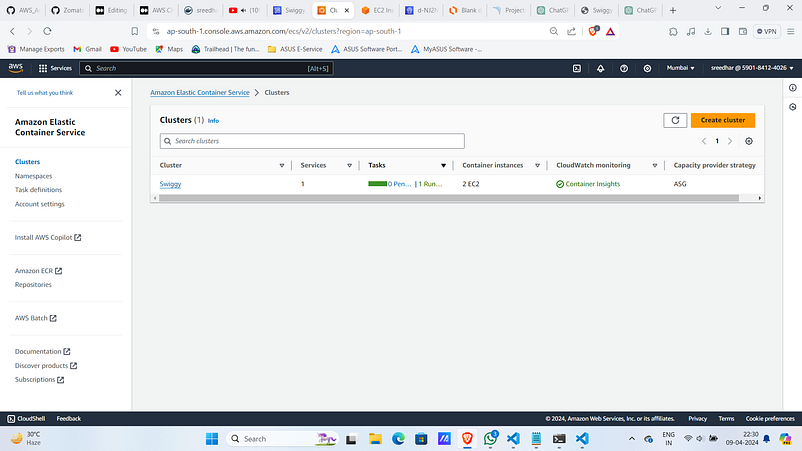Screen dimensions: 802x451
Task: Go to the previous clusters page
Action: [x=704, y=141]
